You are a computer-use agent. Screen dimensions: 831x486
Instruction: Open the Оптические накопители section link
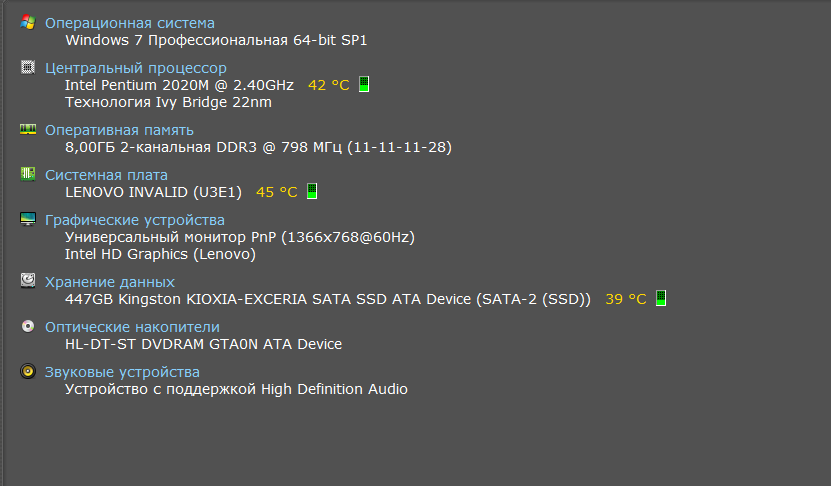click(x=132, y=327)
